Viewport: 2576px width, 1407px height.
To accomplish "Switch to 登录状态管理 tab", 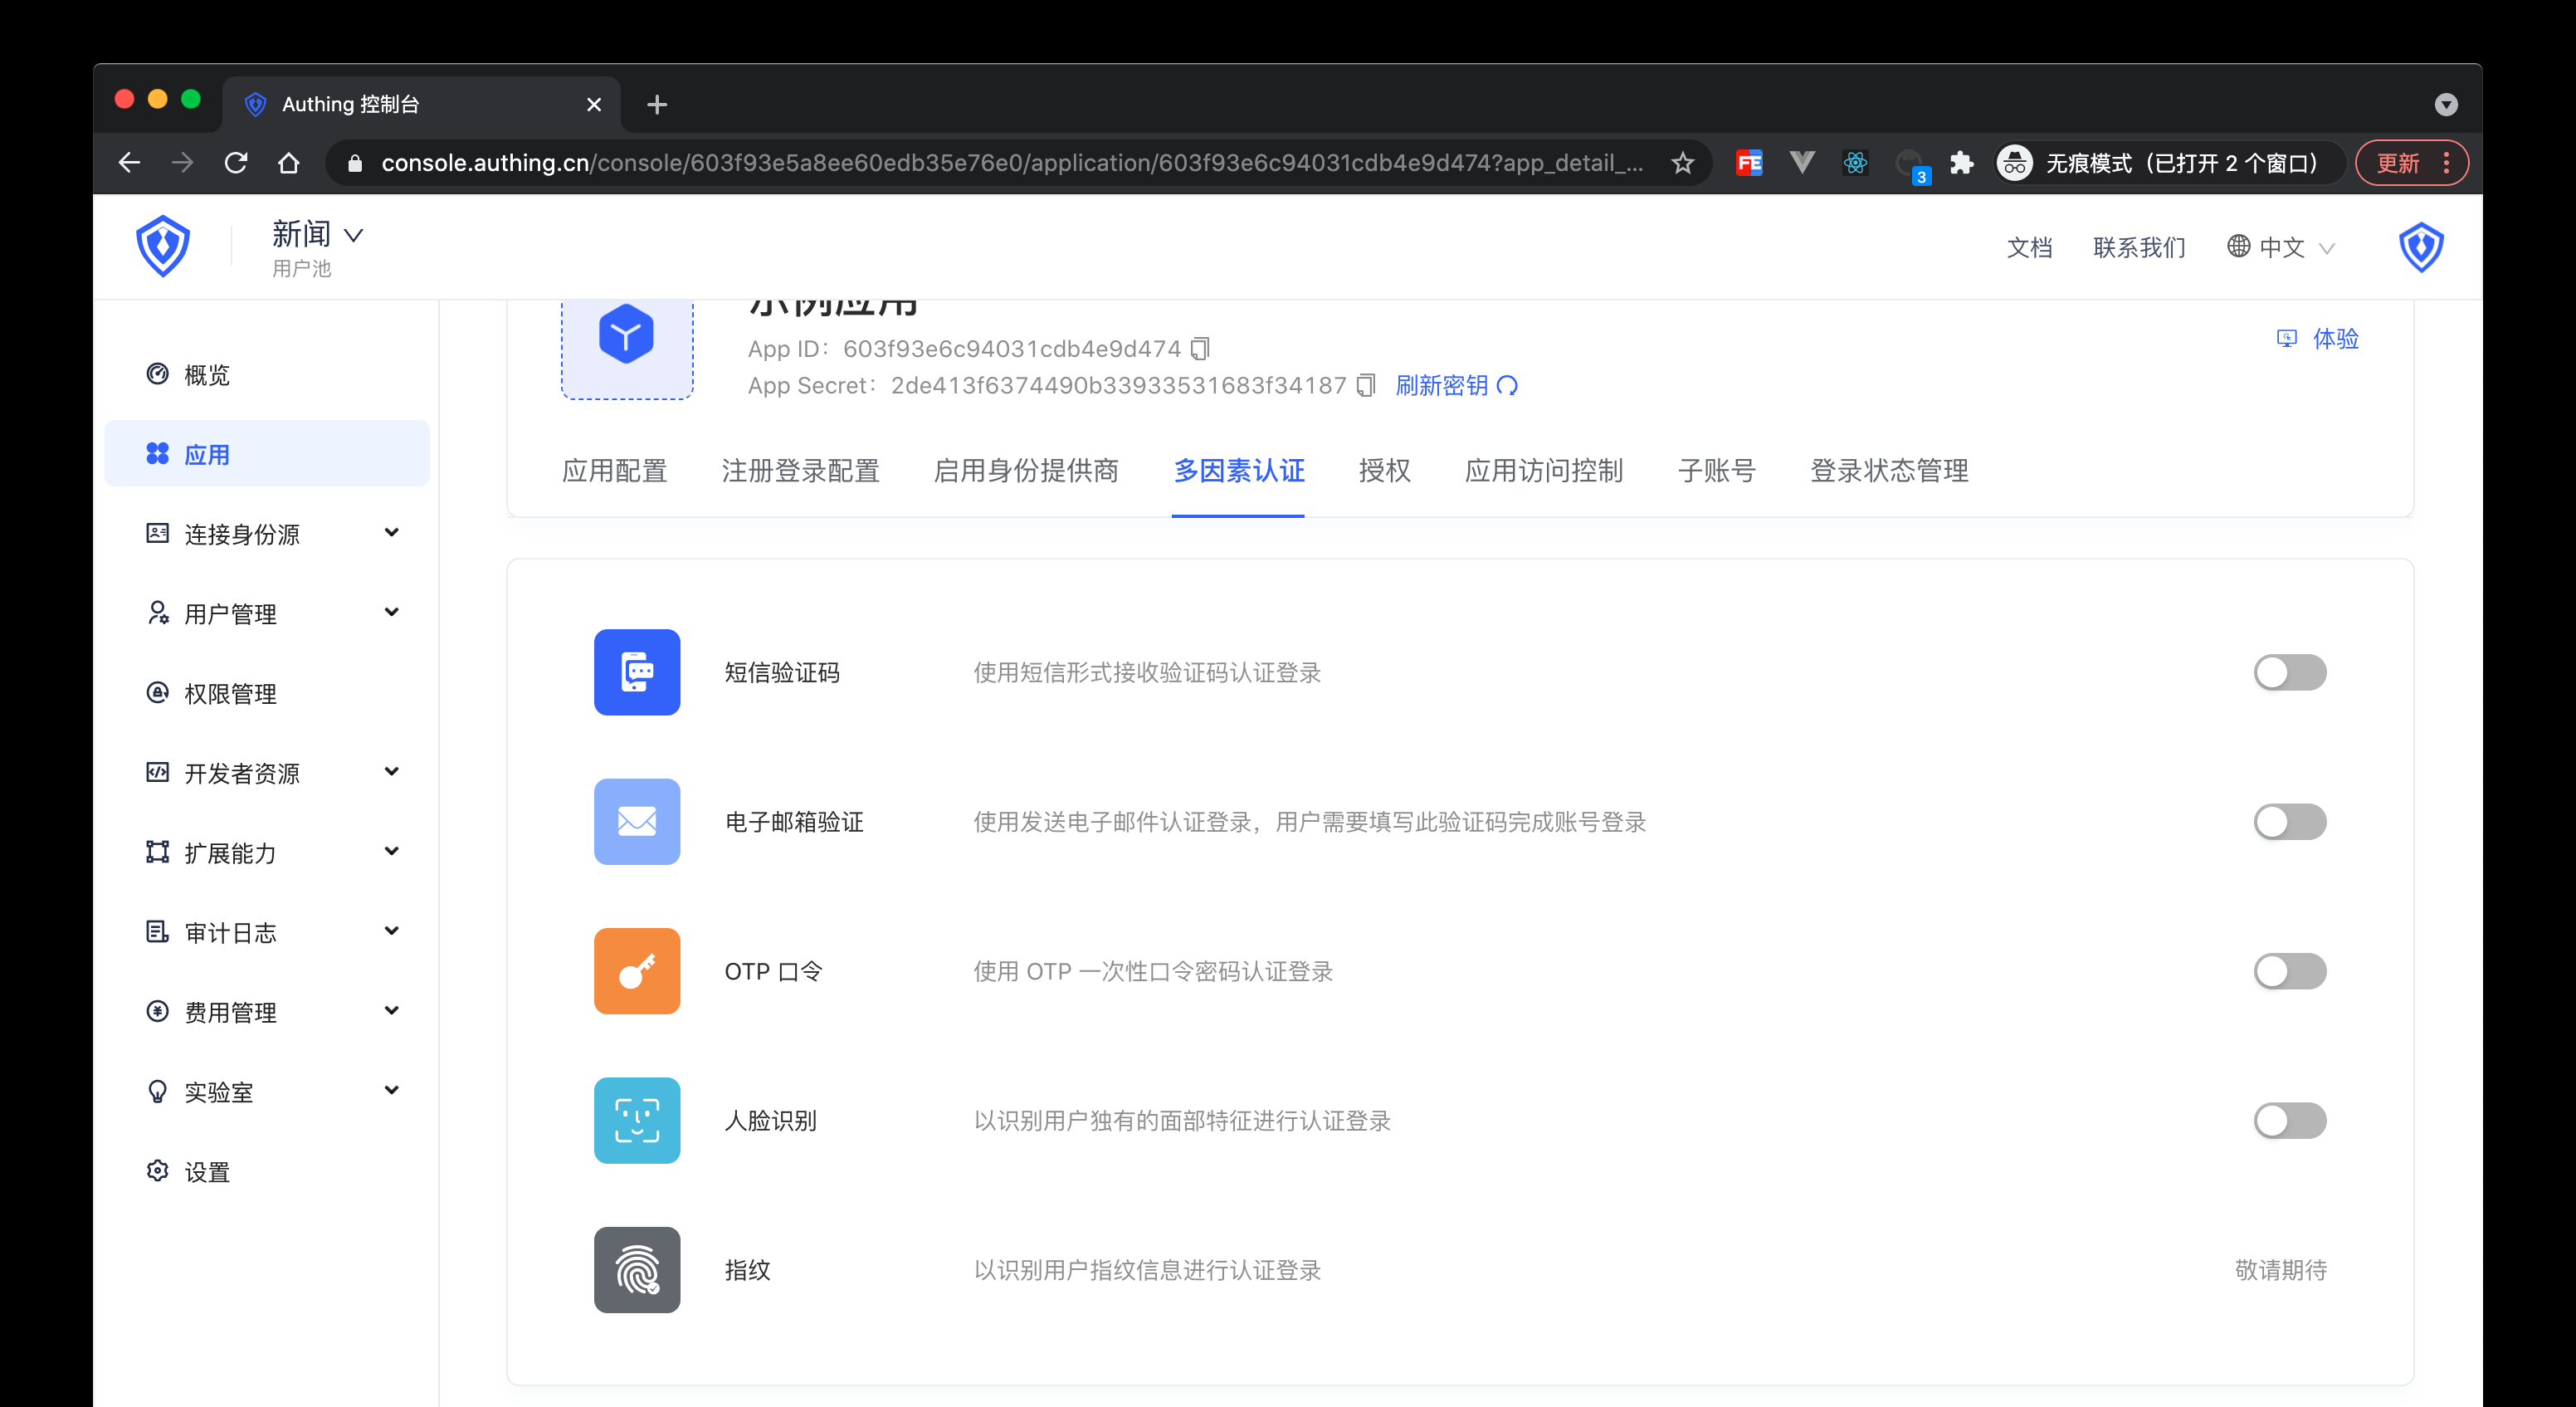I will 1889,470.
